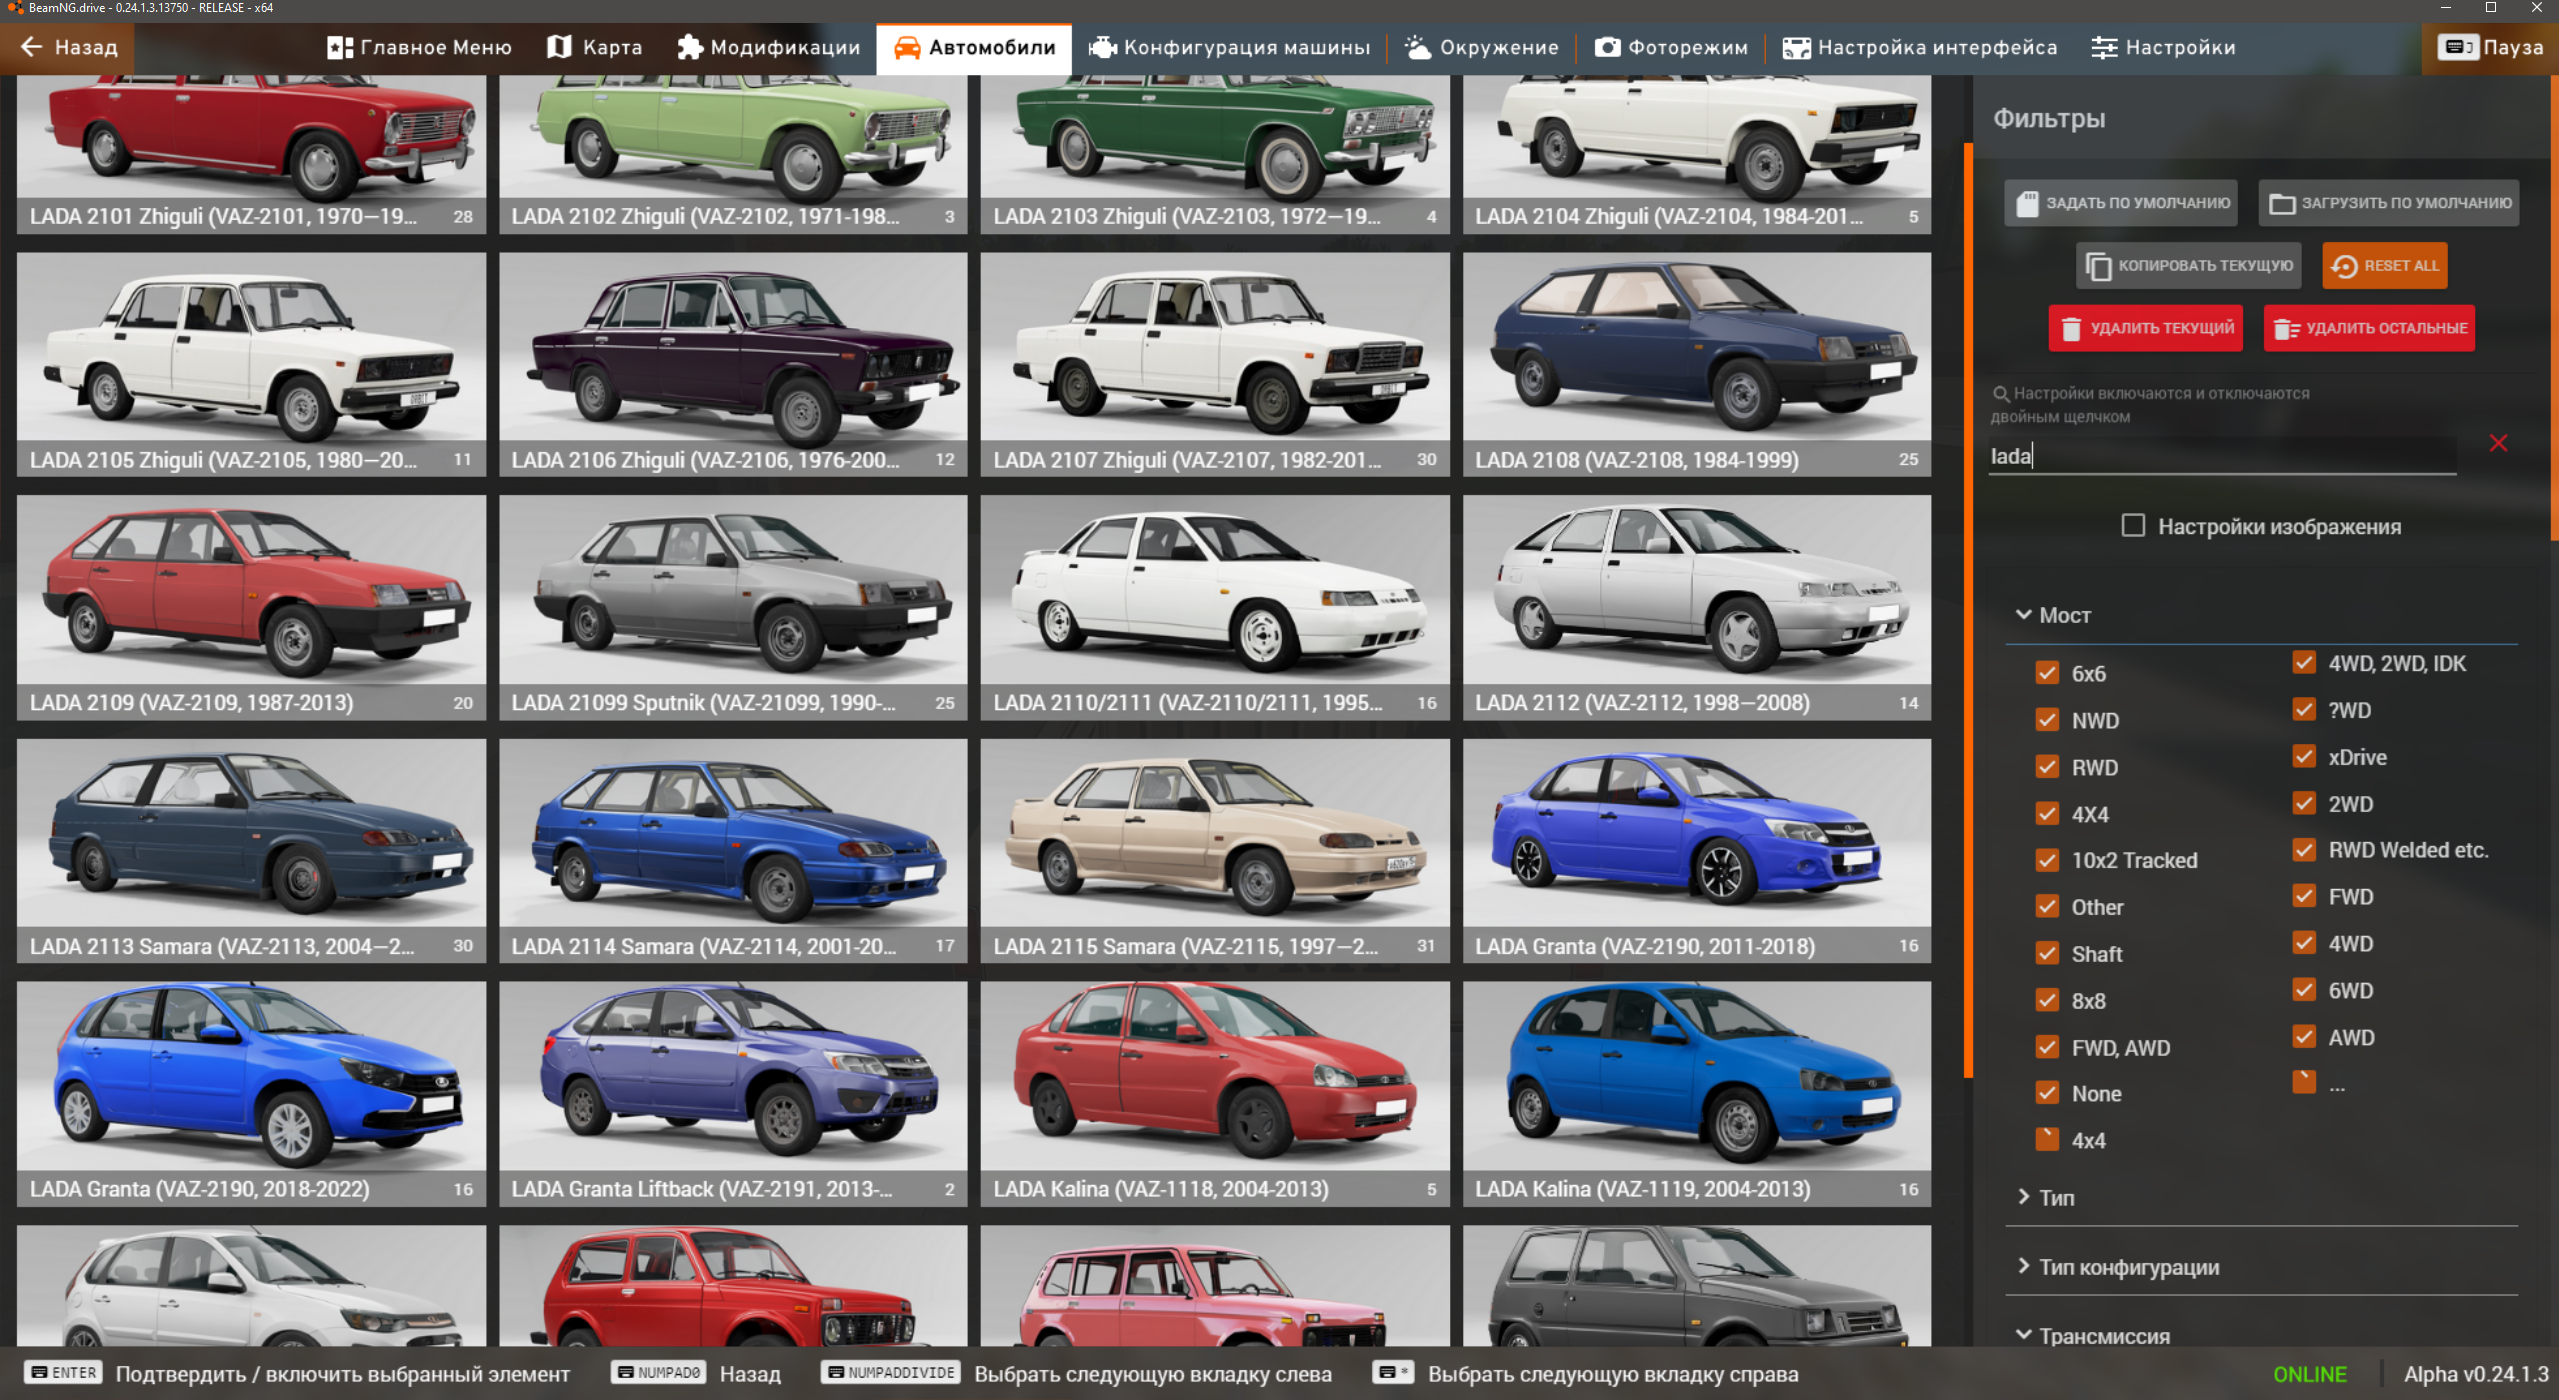Select the LADA 2108 car thumbnail
Image resolution: width=2559 pixels, height=1400 pixels.
click(x=1696, y=364)
